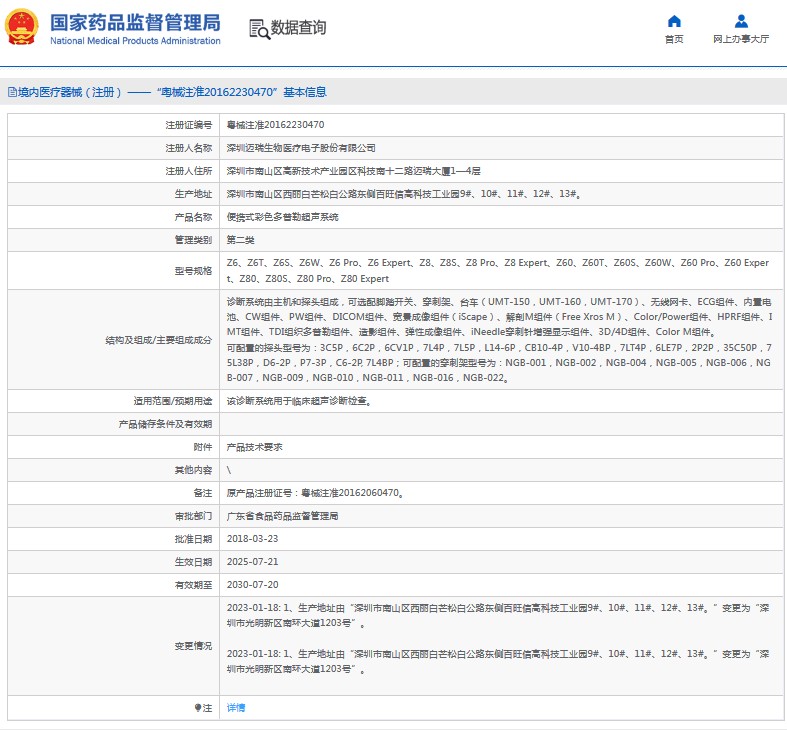Go to 网上办事大厅 text link

click(741, 40)
